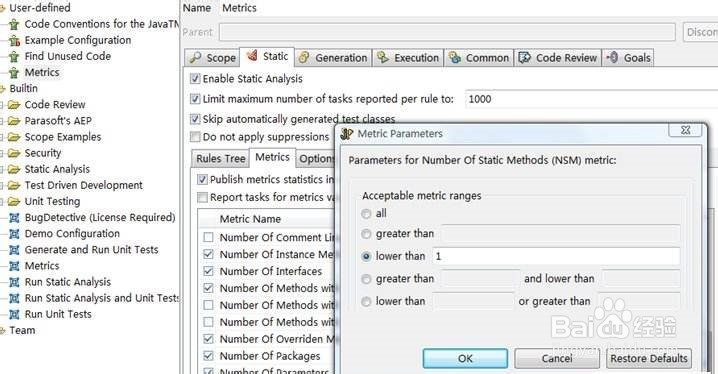Click the Goals tab icon
The height and width of the screenshot is (374, 718).
point(612,58)
